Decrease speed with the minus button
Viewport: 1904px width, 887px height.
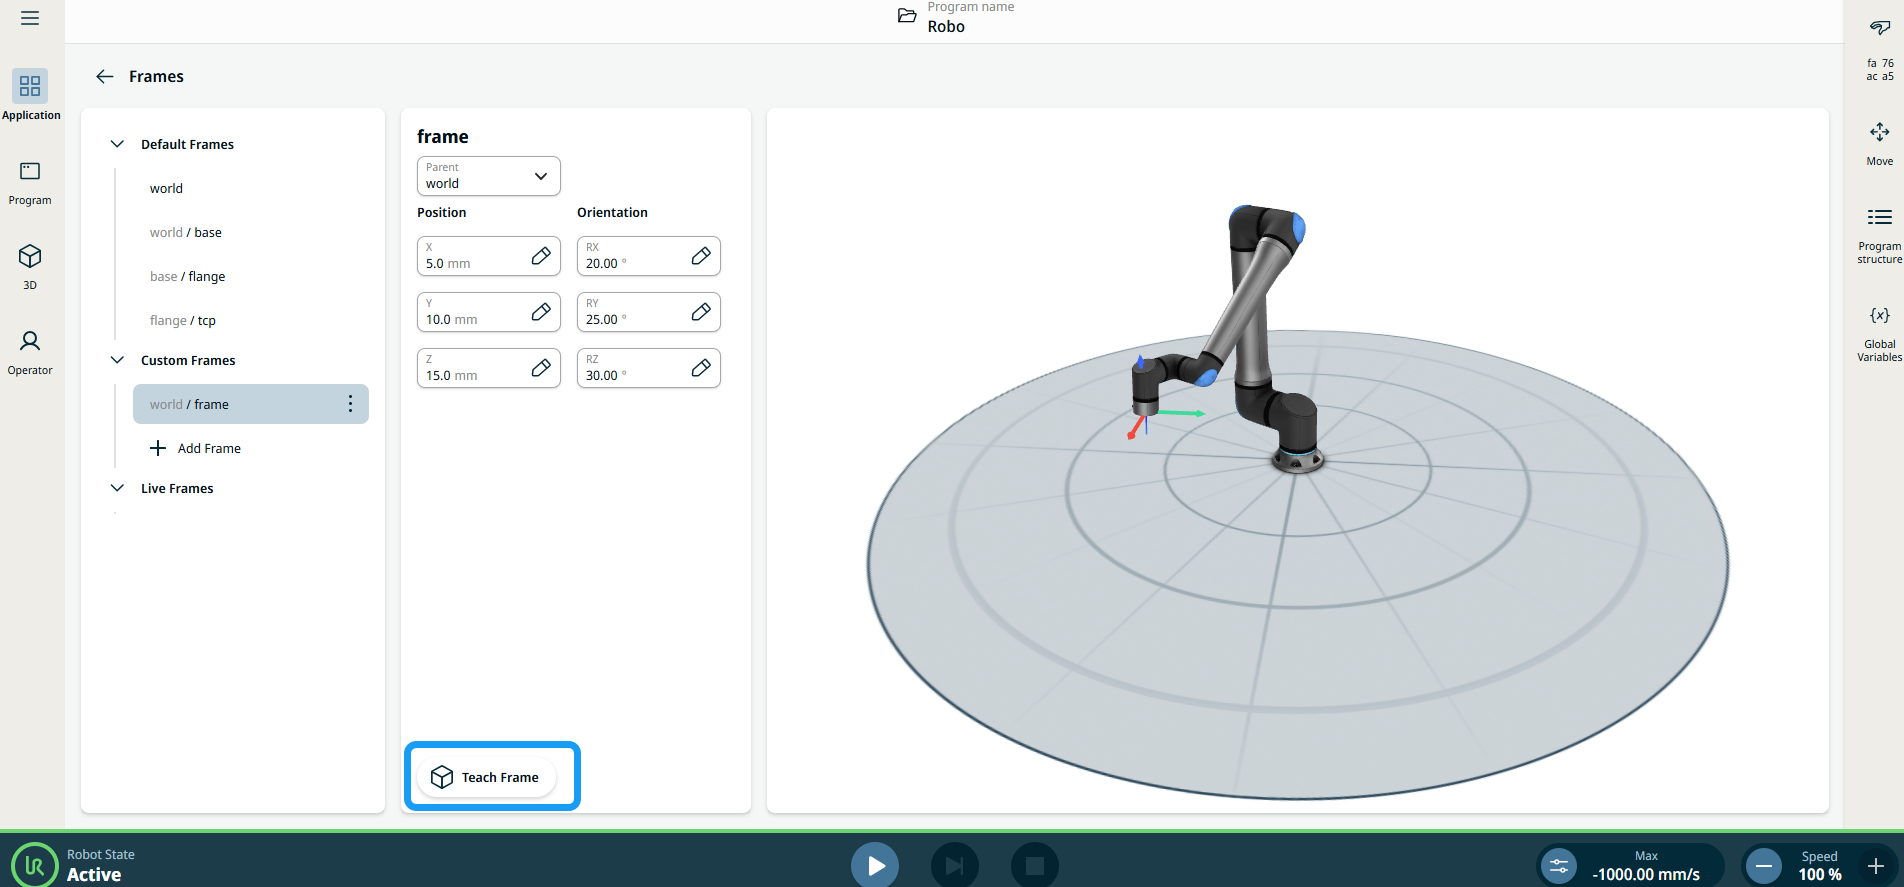coord(1764,866)
